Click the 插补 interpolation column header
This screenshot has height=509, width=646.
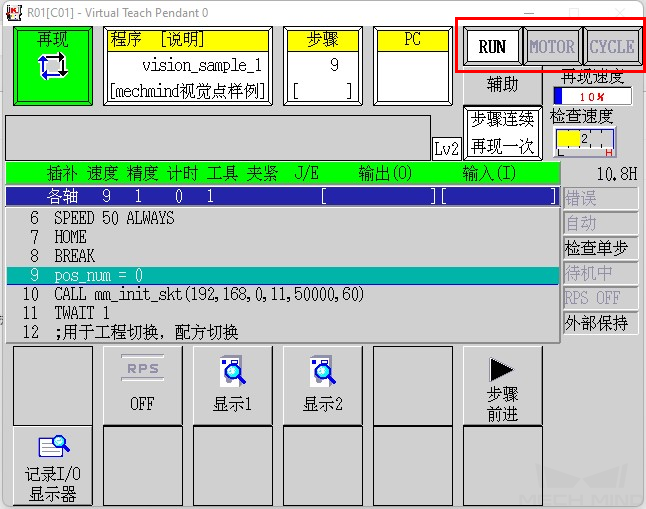[x=62, y=173]
